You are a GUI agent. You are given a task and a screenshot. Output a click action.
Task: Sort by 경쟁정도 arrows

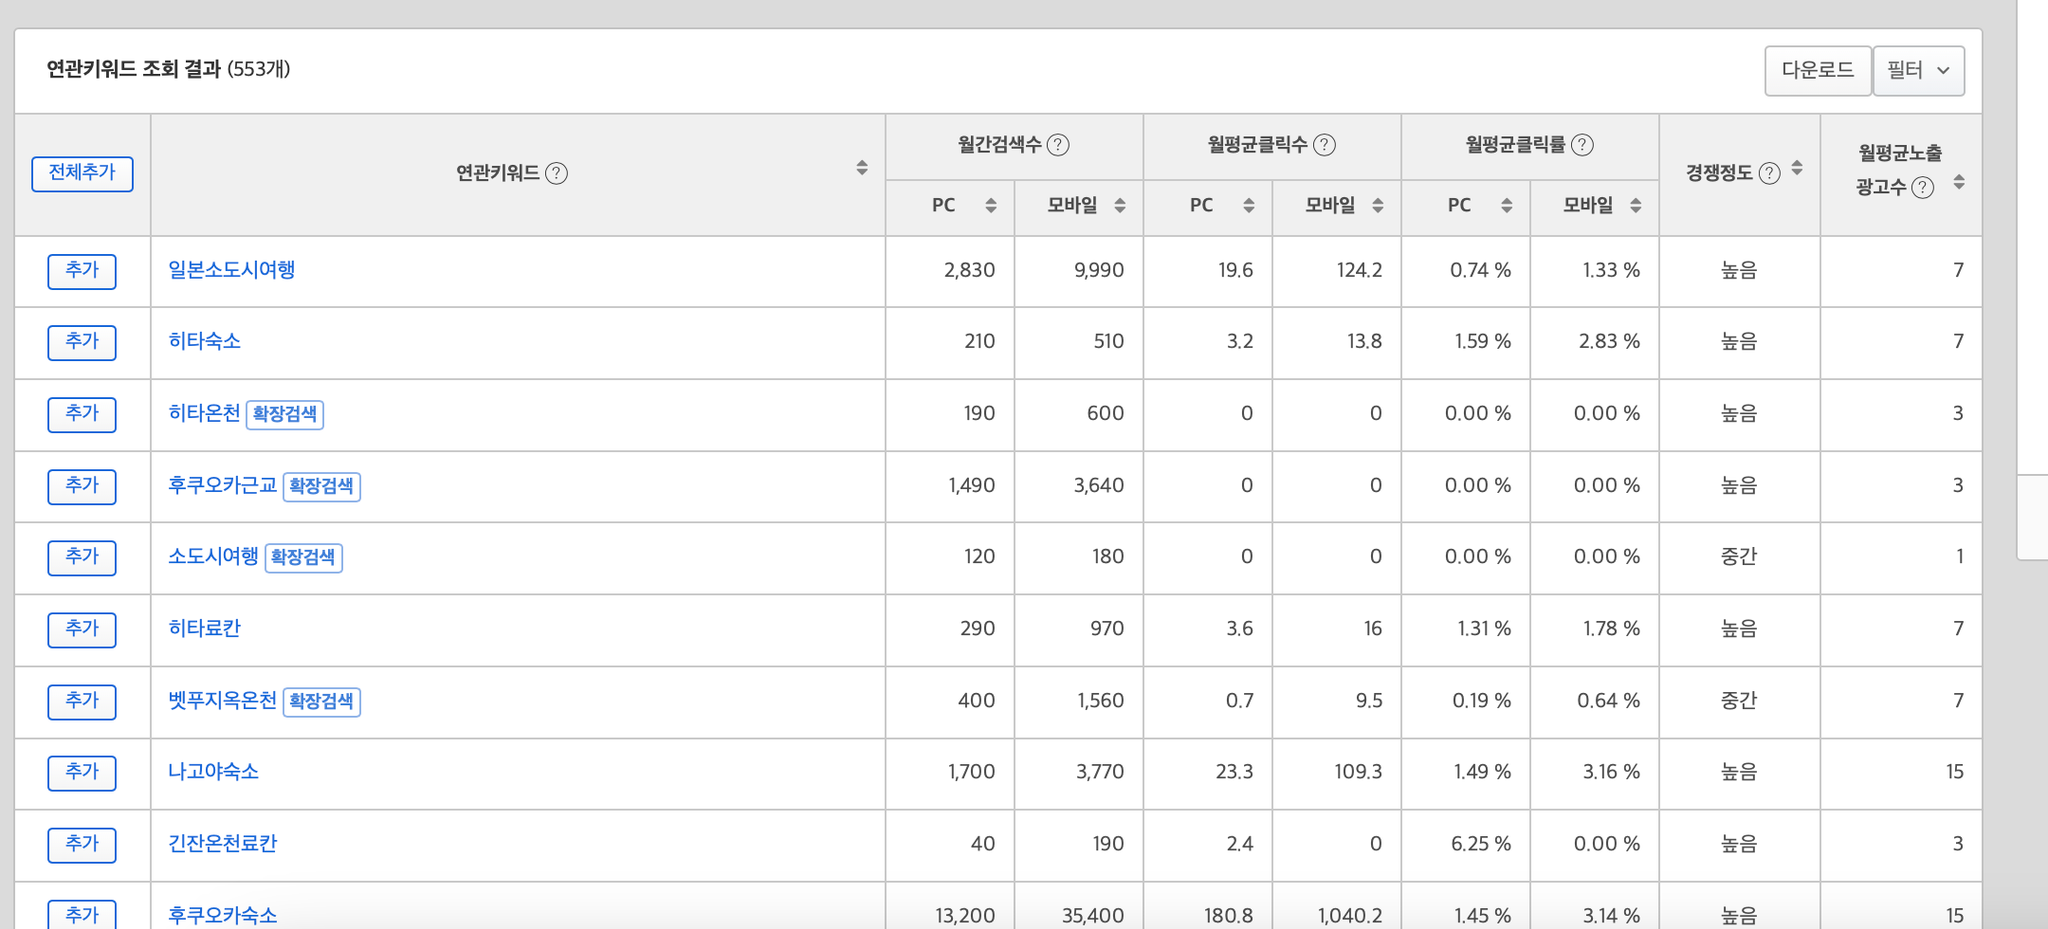1797,168
